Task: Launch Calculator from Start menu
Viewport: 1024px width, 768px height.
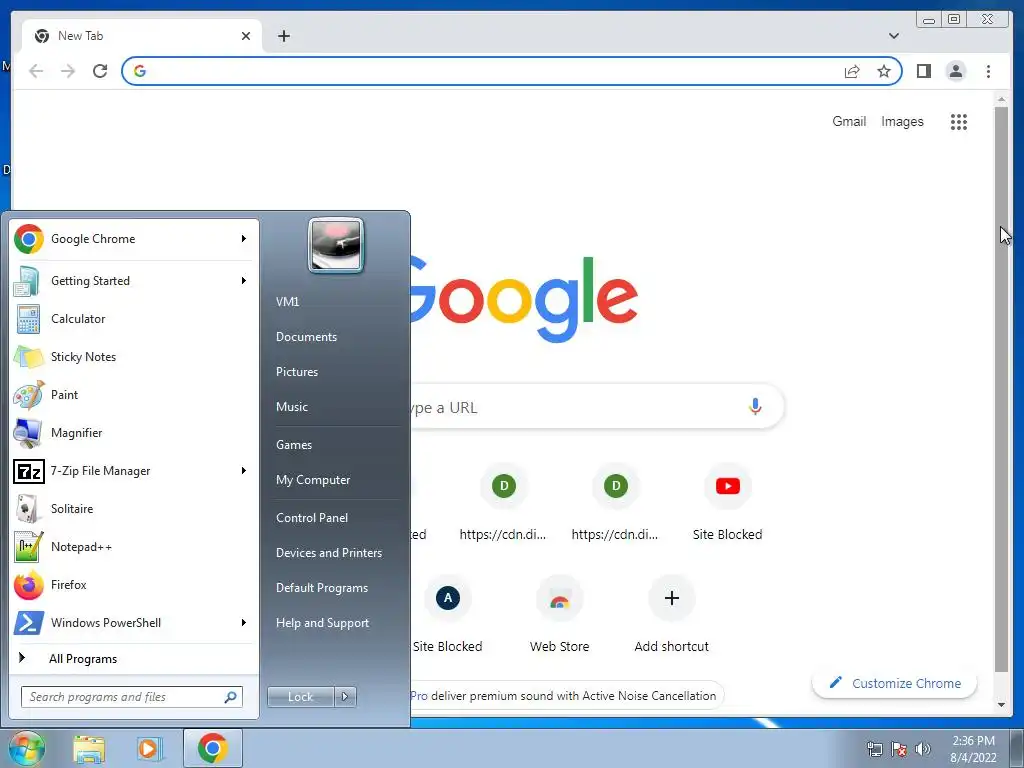Action: [133, 319]
